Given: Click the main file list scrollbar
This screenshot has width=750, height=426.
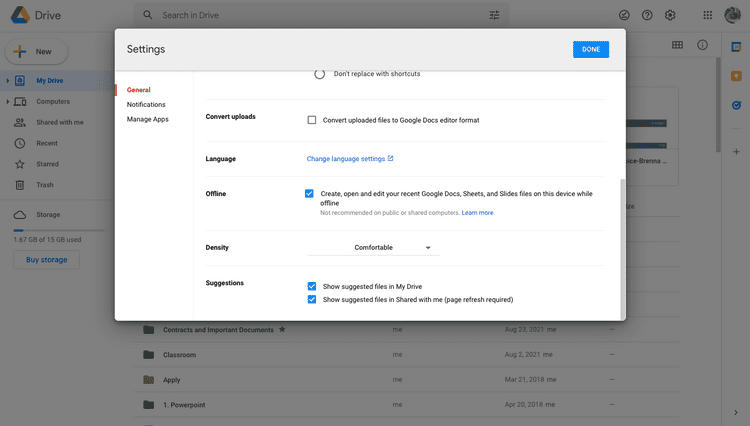Looking at the screenshot, I should 718,105.
